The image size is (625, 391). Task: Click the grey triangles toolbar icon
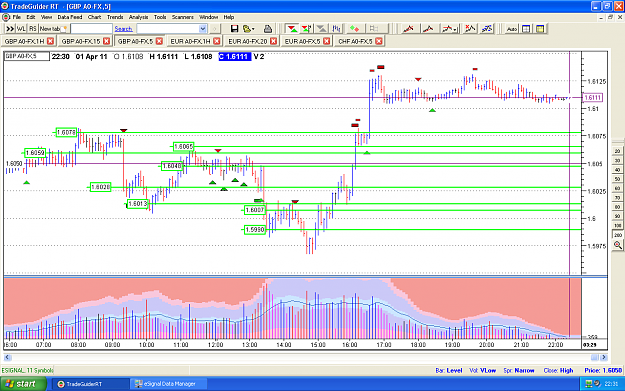click(321, 29)
